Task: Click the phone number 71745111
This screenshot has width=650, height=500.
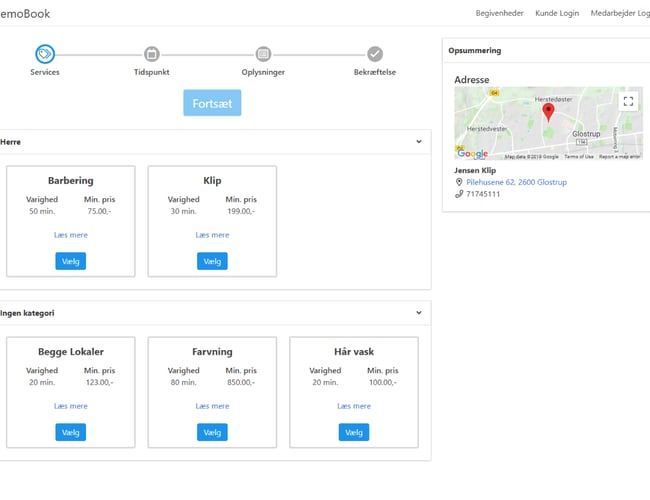Action: coord(483,194)
